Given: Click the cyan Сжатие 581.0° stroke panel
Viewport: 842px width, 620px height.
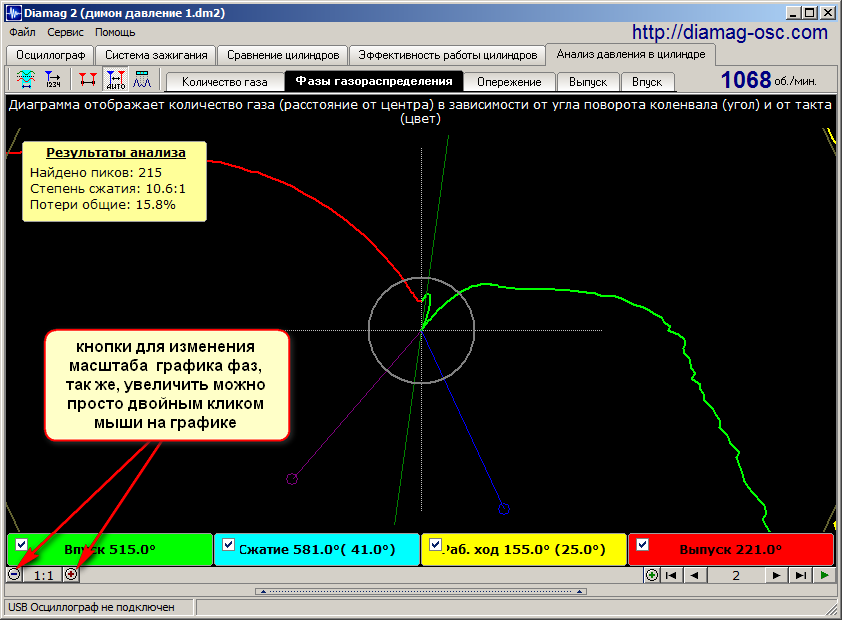Looking at the screenshot, I should tap(317, 550).
